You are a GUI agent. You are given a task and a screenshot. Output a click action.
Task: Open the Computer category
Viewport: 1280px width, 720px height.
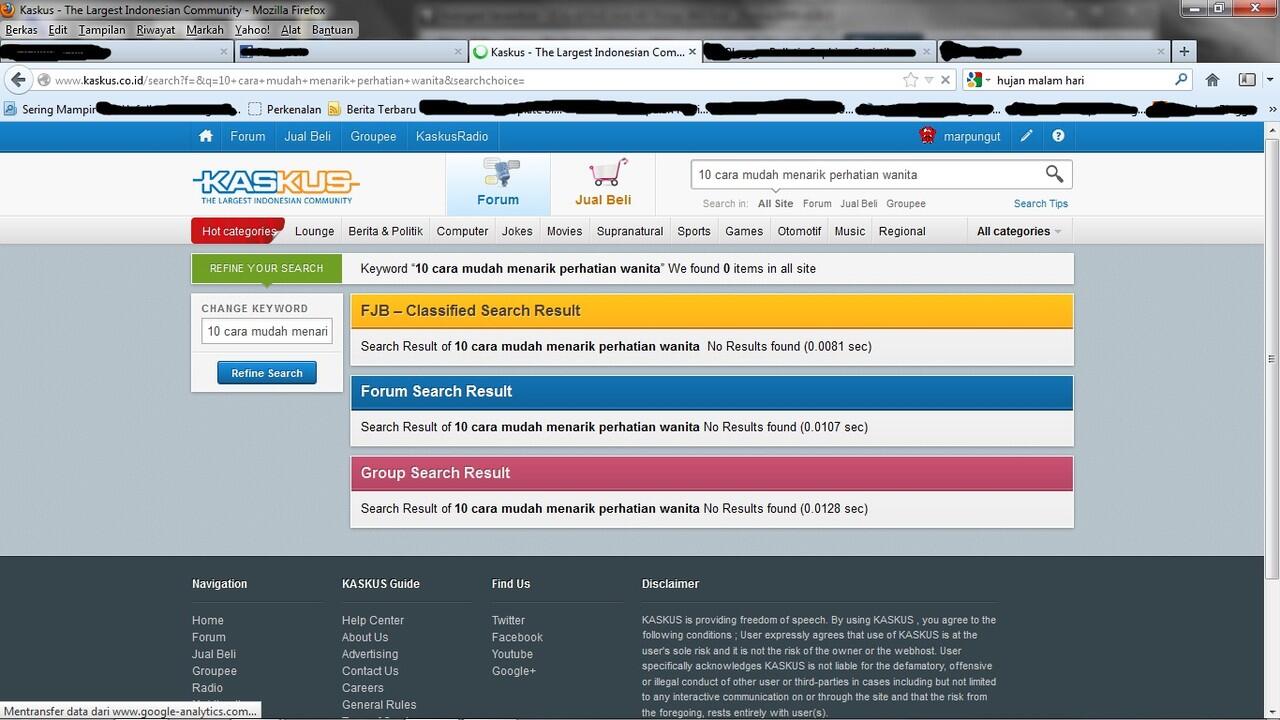[x=462, y=231]
